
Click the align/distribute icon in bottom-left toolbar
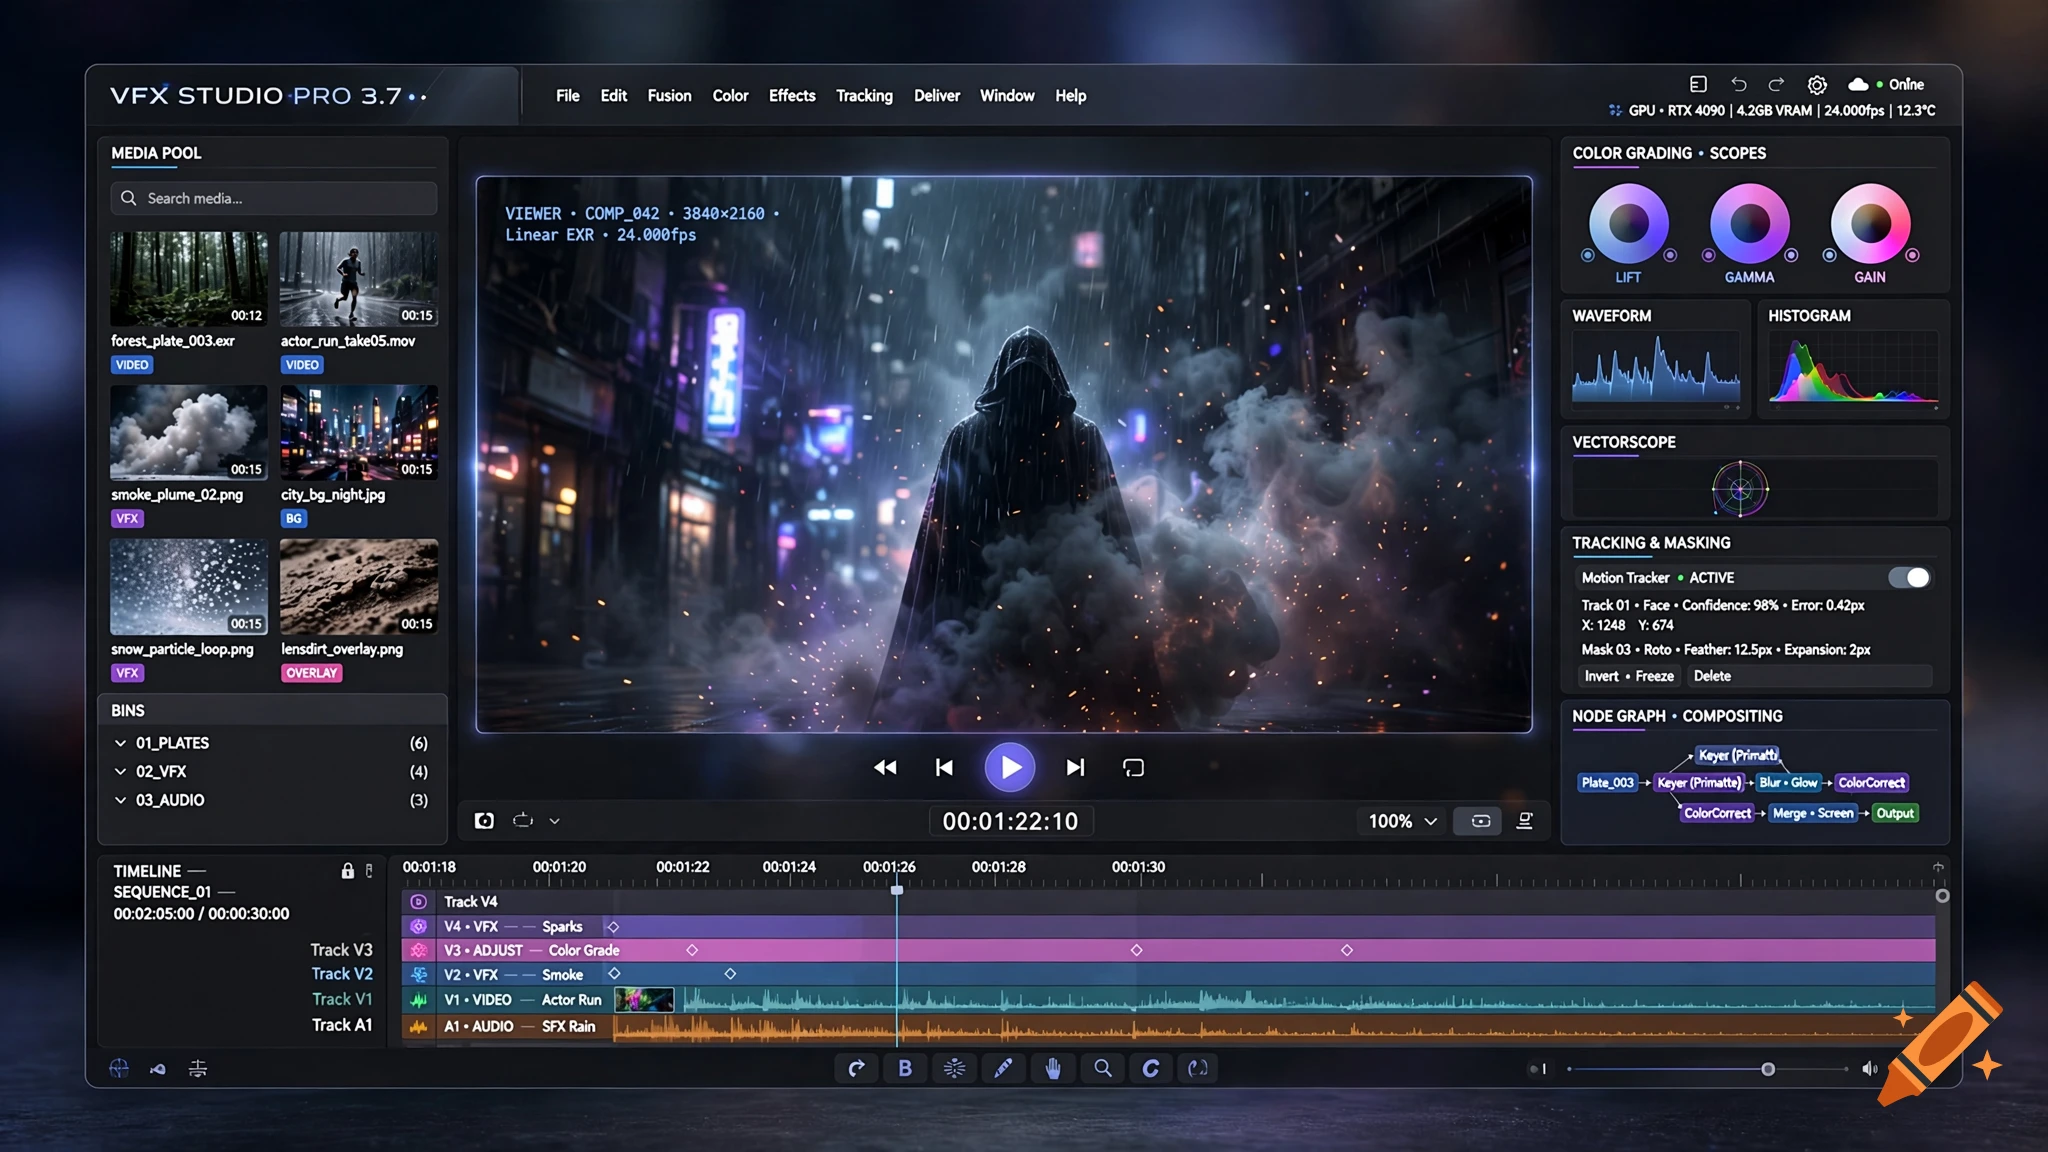tap(198, 1068)
